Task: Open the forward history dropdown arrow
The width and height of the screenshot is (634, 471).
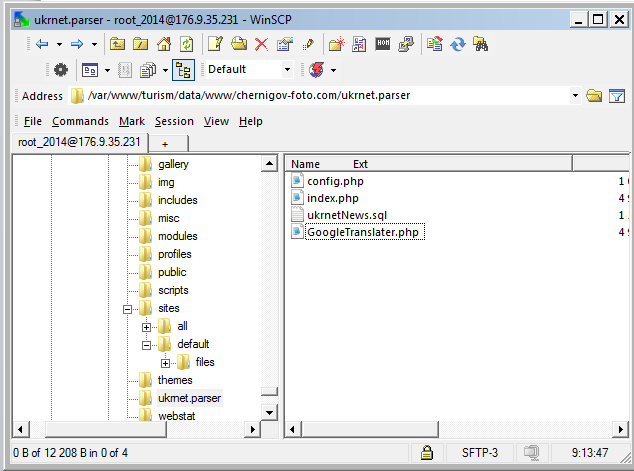Action: (94, 44)
